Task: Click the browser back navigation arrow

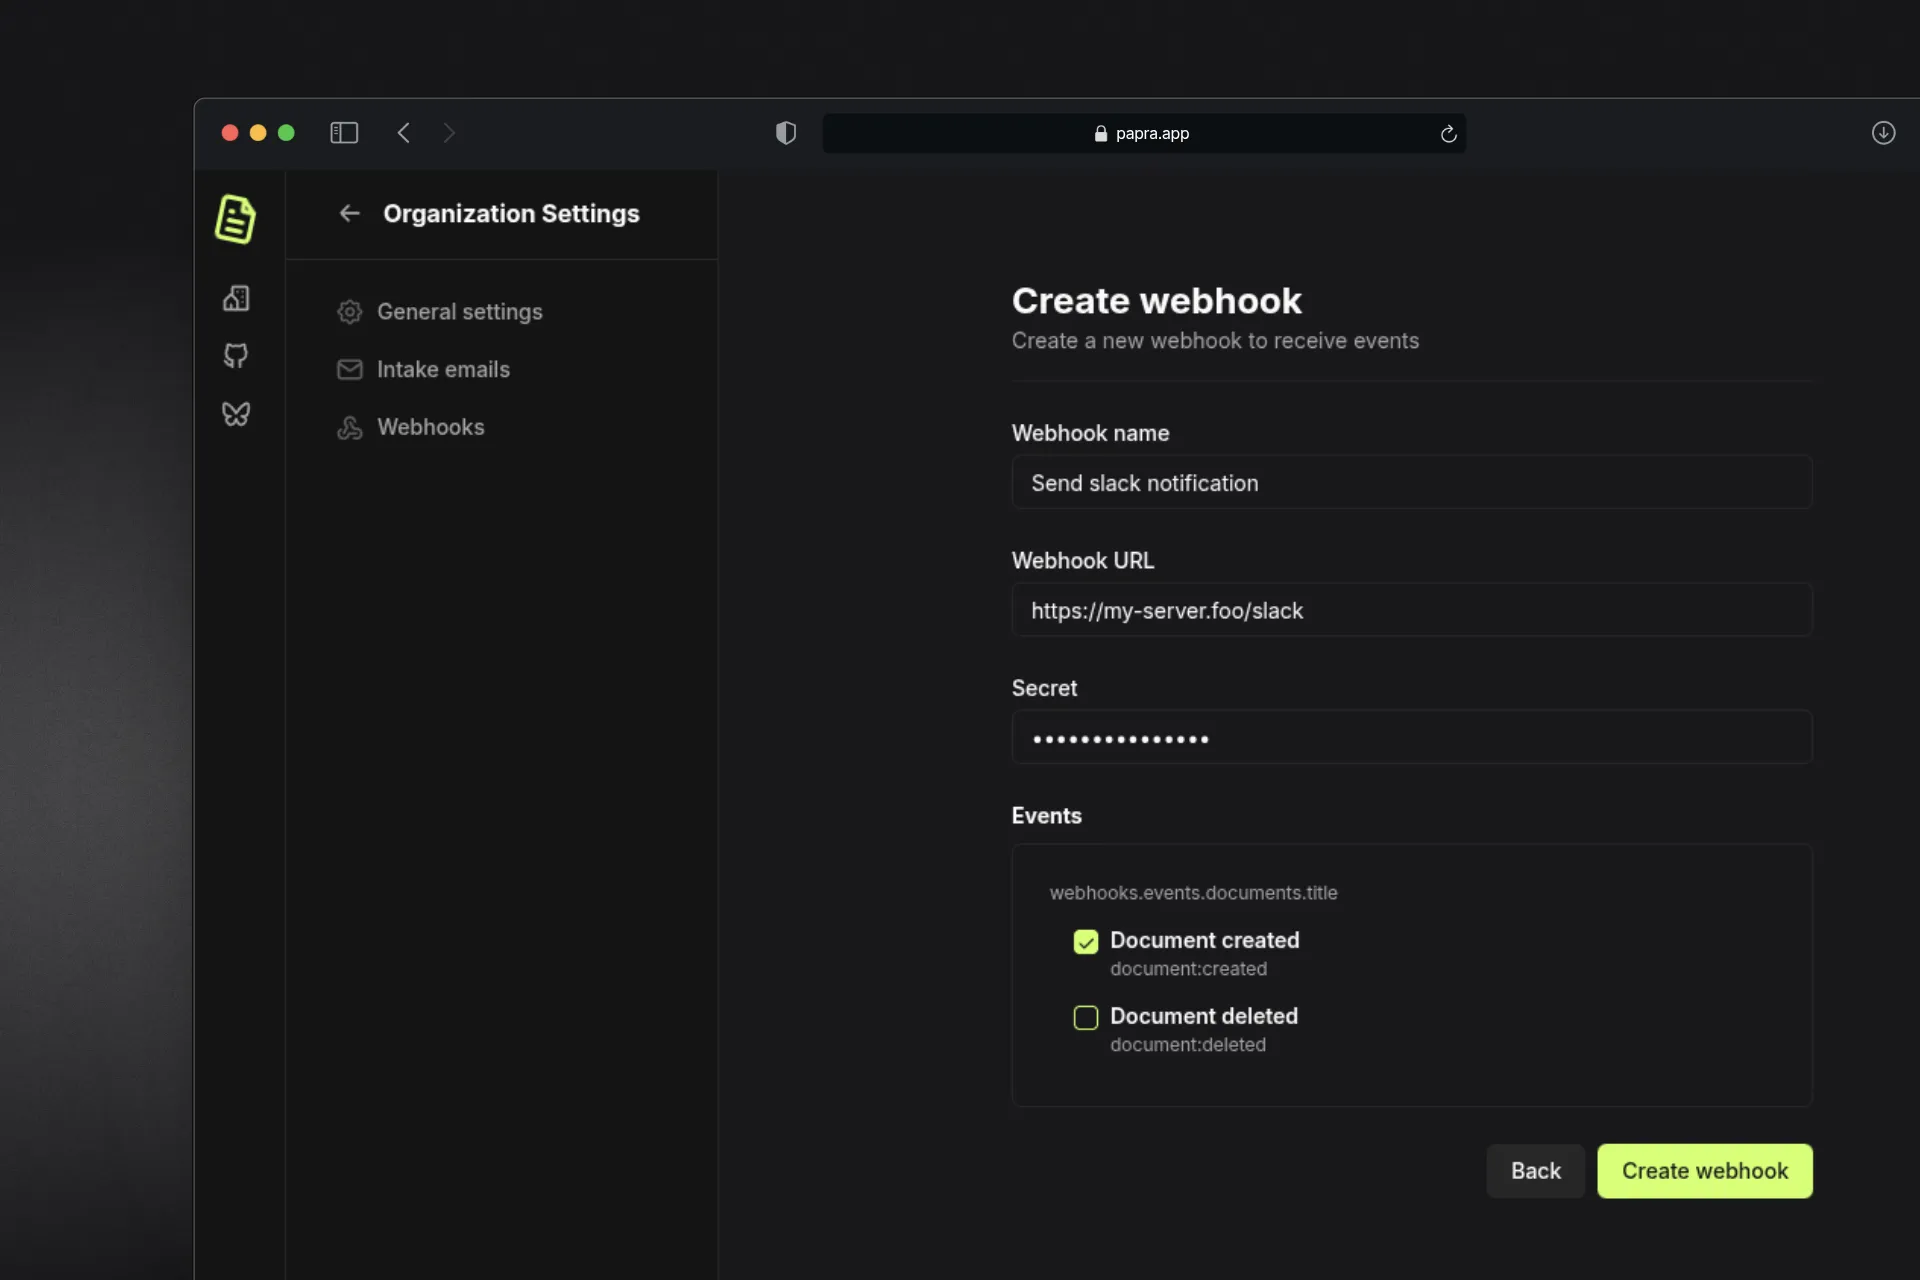Action: (x=404, y=132)
